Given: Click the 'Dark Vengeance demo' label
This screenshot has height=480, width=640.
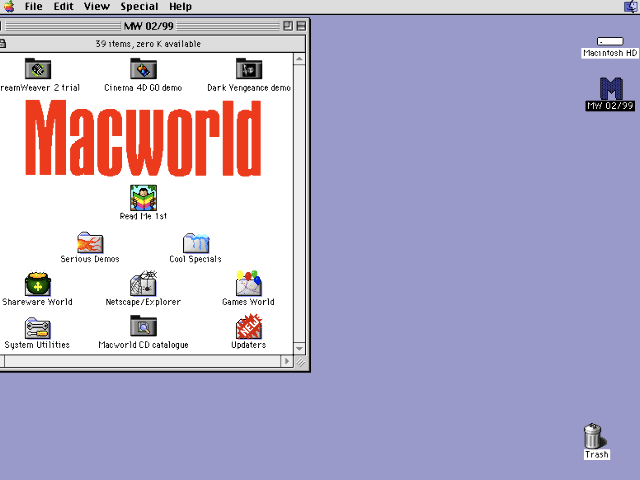Looking at the screenshot, I should coord(249,88).
